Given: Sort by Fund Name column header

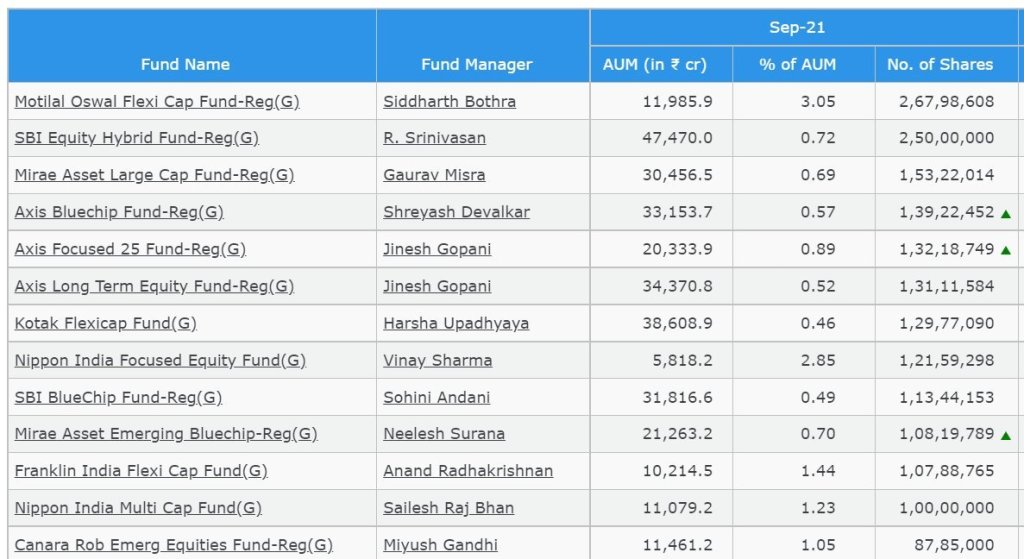Looking at the screenshot, I should tap(185, 64).
